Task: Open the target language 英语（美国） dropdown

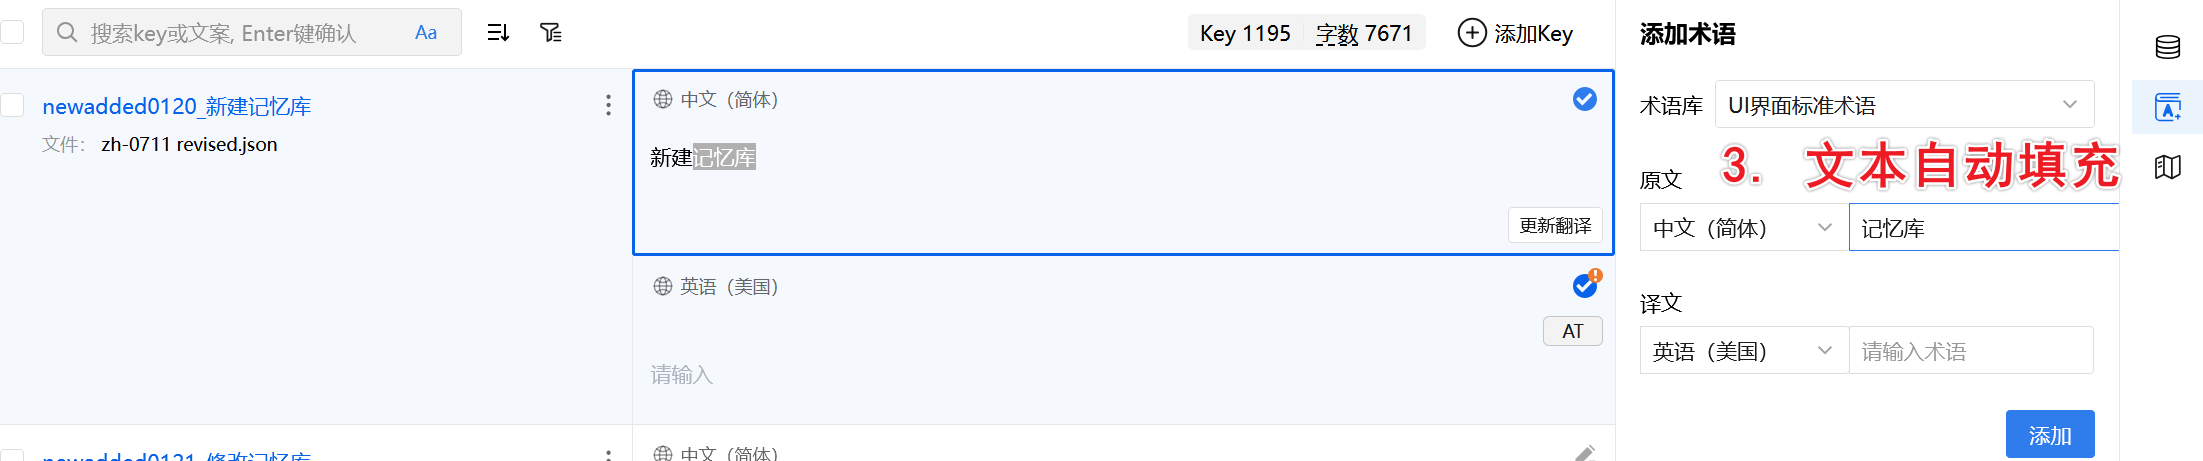Action: pyautogui.click(x=1743, y=351)
